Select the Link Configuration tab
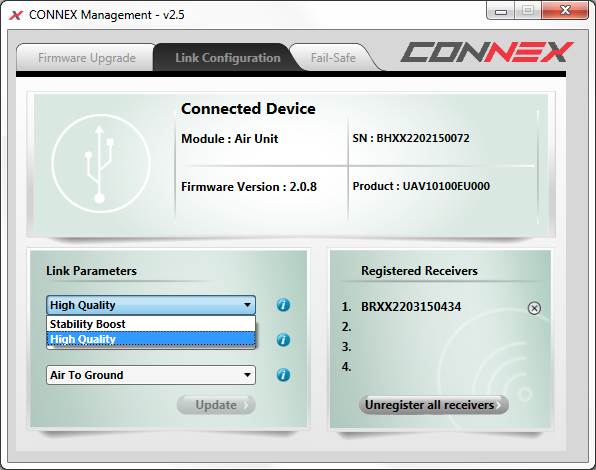Viewport: 596px width, 470px height. (x=227, y=58)
